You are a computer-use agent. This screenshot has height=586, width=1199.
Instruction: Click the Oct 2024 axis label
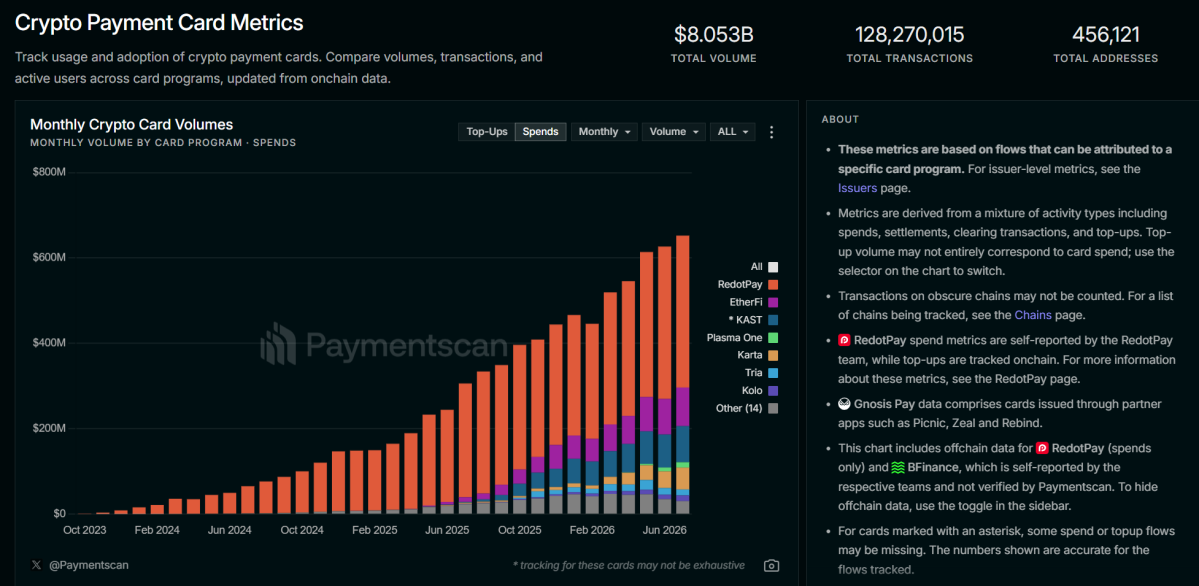point(301,529)
